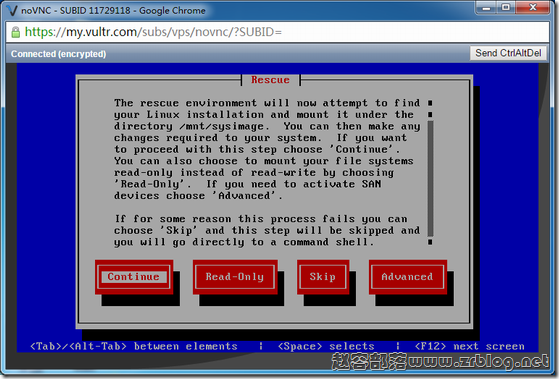Click the 'devices choose 'Advanced'.' text line

[198, 196]
